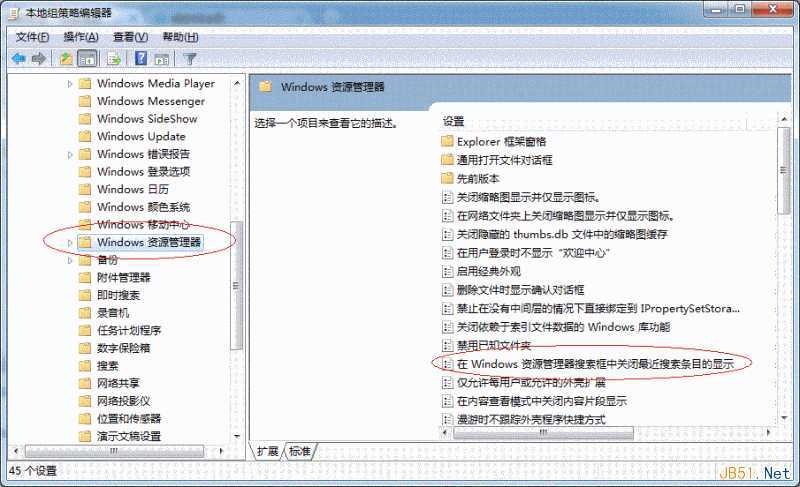Click the 位置和传感器 folder icon

(x=85, y=419)
